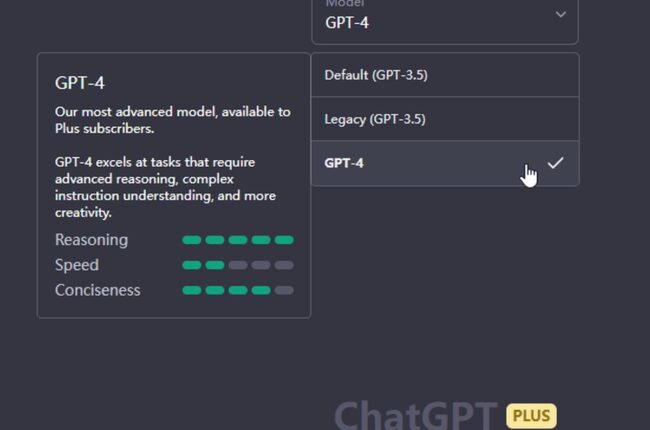Click the yellow PLUS badge
This screenshot has width=650, height=430.
[531, 416]
